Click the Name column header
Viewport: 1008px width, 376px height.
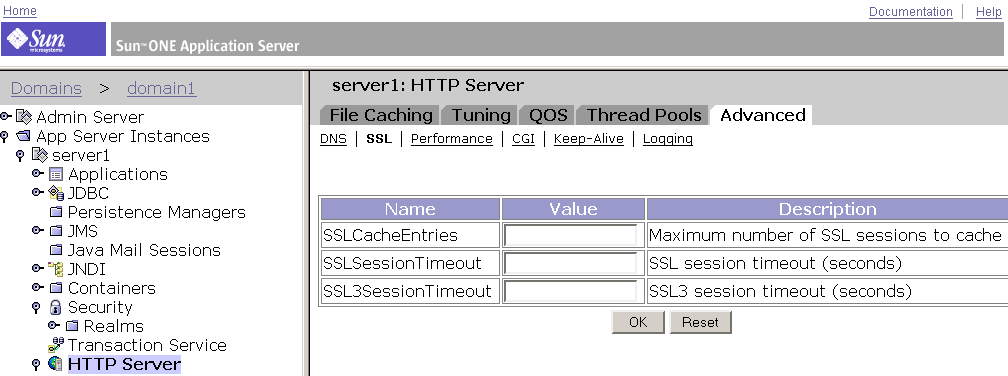pyautogui.click(x=410, y=210)
